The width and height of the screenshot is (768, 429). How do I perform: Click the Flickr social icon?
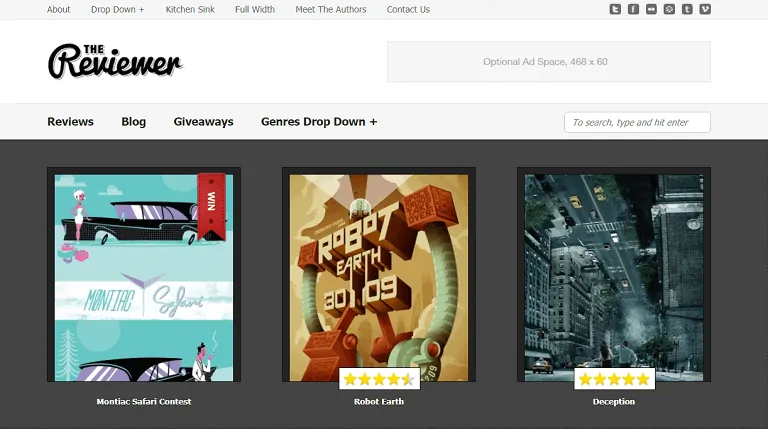(651, 9)
